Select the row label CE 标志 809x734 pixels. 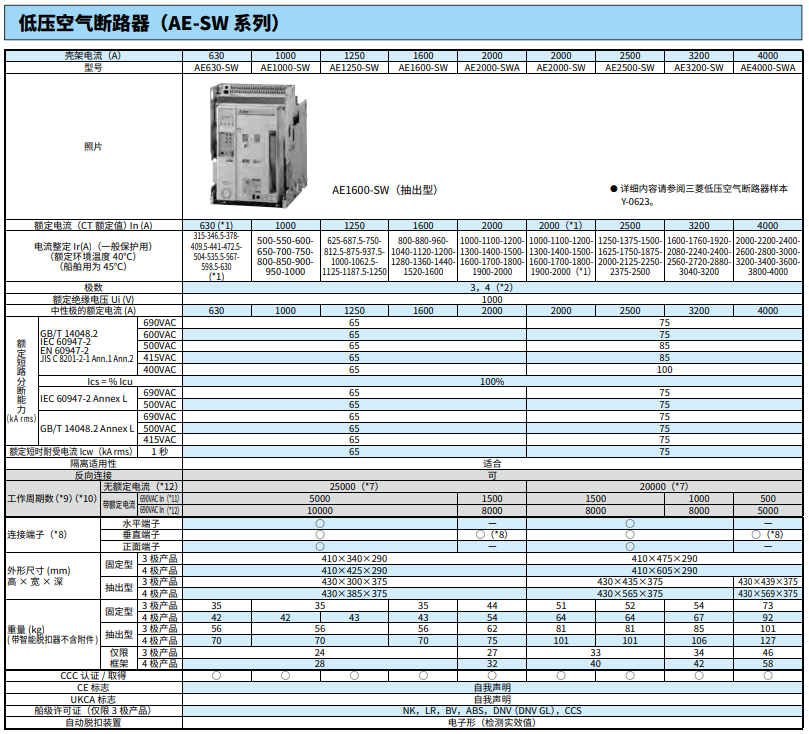pos(93,688)
